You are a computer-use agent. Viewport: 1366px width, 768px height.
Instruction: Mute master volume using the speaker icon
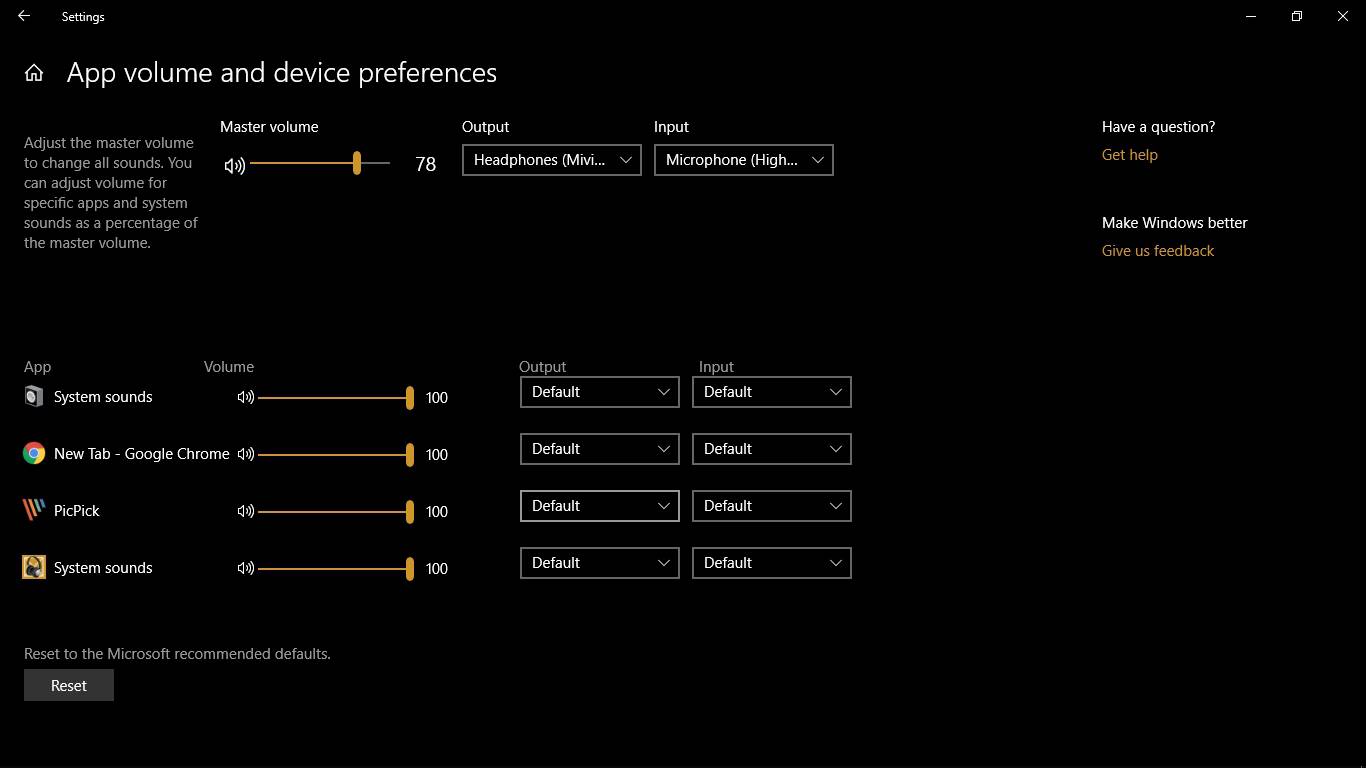pos(235,165)
